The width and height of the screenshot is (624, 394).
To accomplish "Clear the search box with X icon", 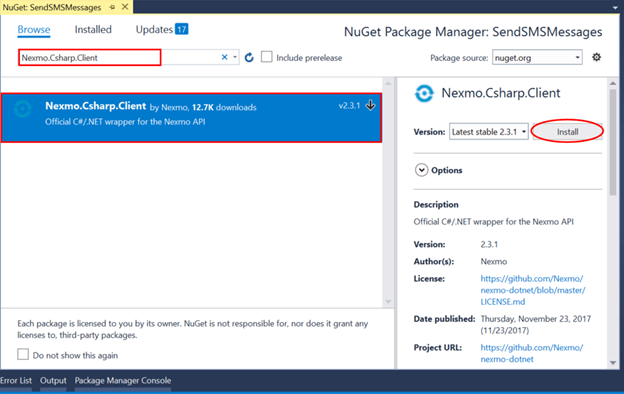I will tap(224, 57).
